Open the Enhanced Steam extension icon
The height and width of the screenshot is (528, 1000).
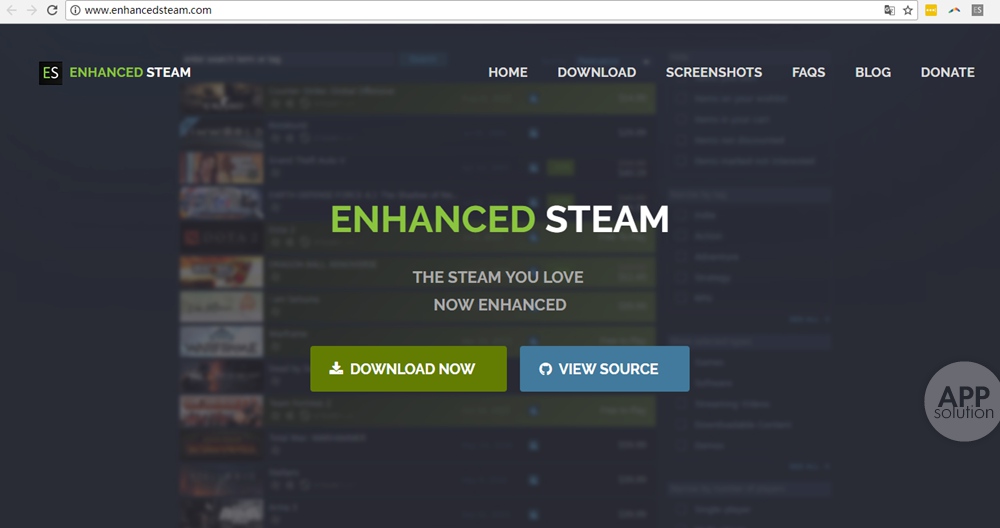coord(977,10)
